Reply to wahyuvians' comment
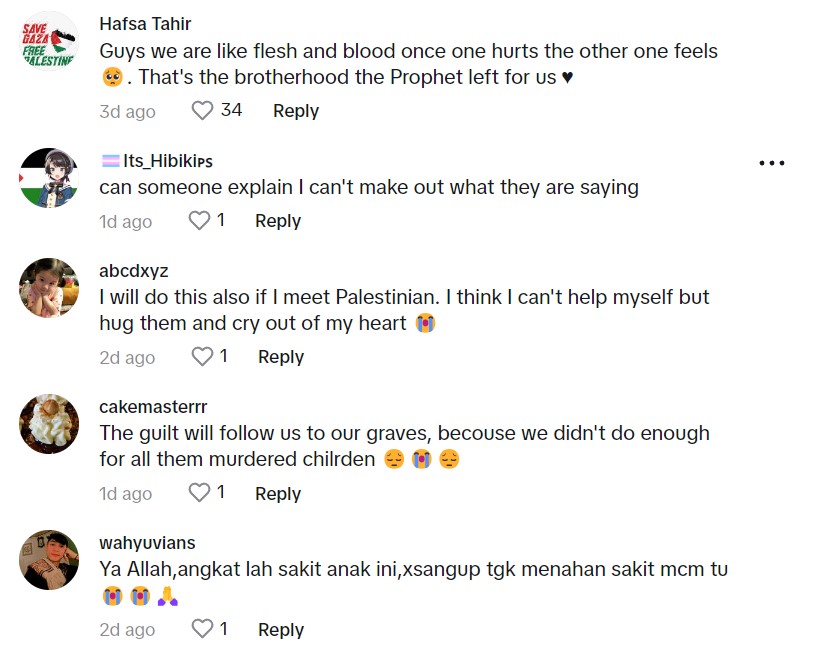Viewport: 831px width, 653px height. (281, 629)
